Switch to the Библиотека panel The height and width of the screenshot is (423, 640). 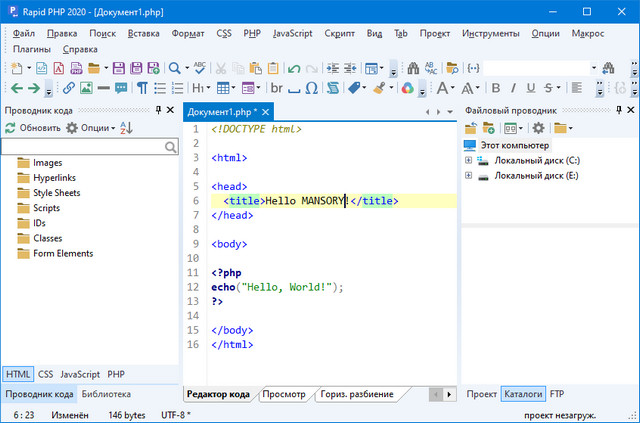[x=106, y=394]
